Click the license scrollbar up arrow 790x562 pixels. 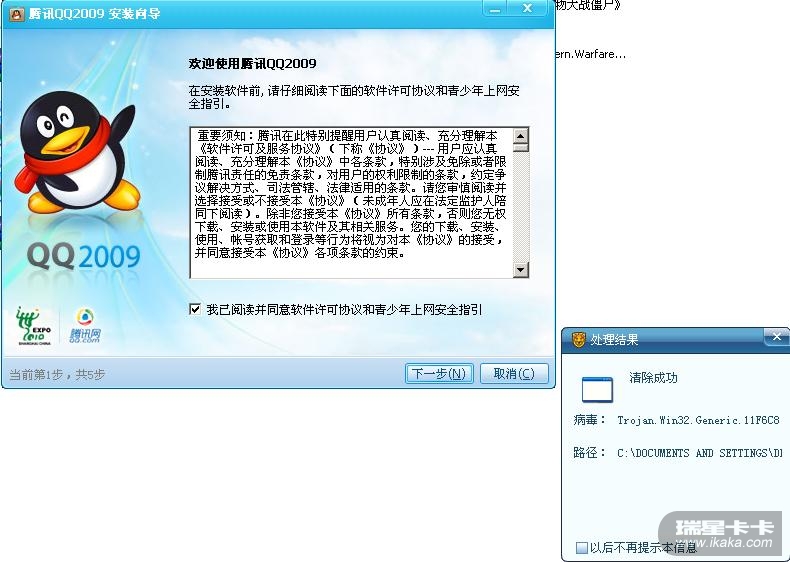tap(520, 136)
